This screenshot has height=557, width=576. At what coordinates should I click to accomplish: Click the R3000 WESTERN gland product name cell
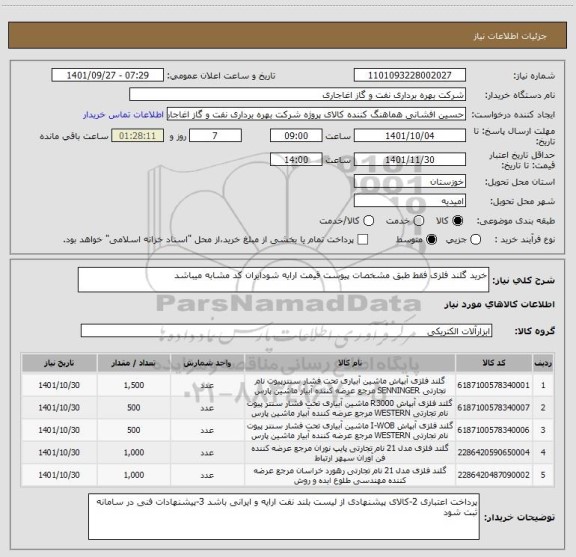[x=350, y=408]
